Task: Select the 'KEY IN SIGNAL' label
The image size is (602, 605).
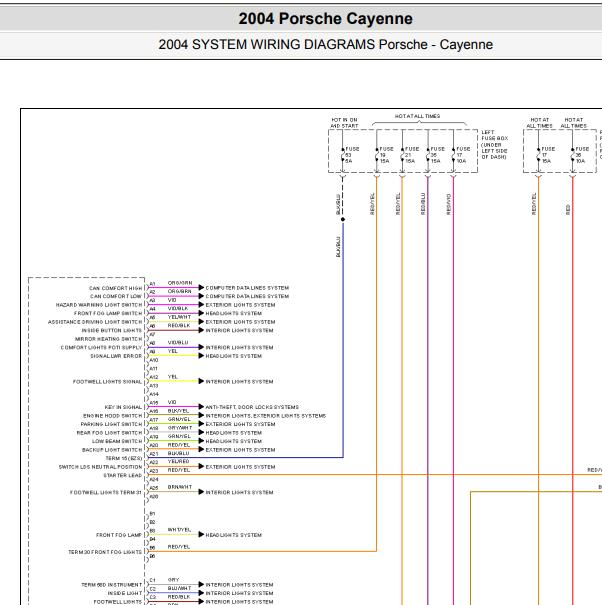Action: (x=123, y=407)
